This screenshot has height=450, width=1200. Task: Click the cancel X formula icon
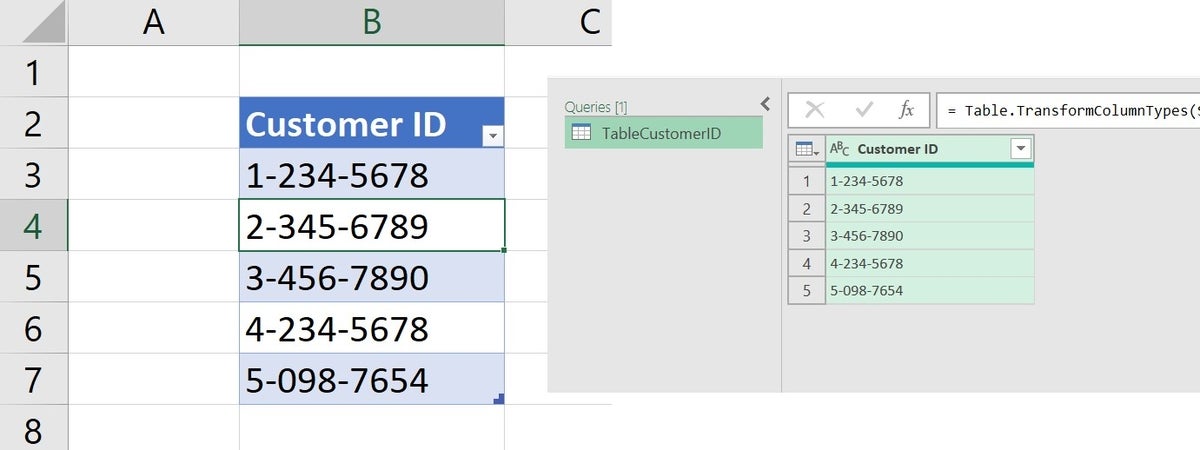click(815, 111)
